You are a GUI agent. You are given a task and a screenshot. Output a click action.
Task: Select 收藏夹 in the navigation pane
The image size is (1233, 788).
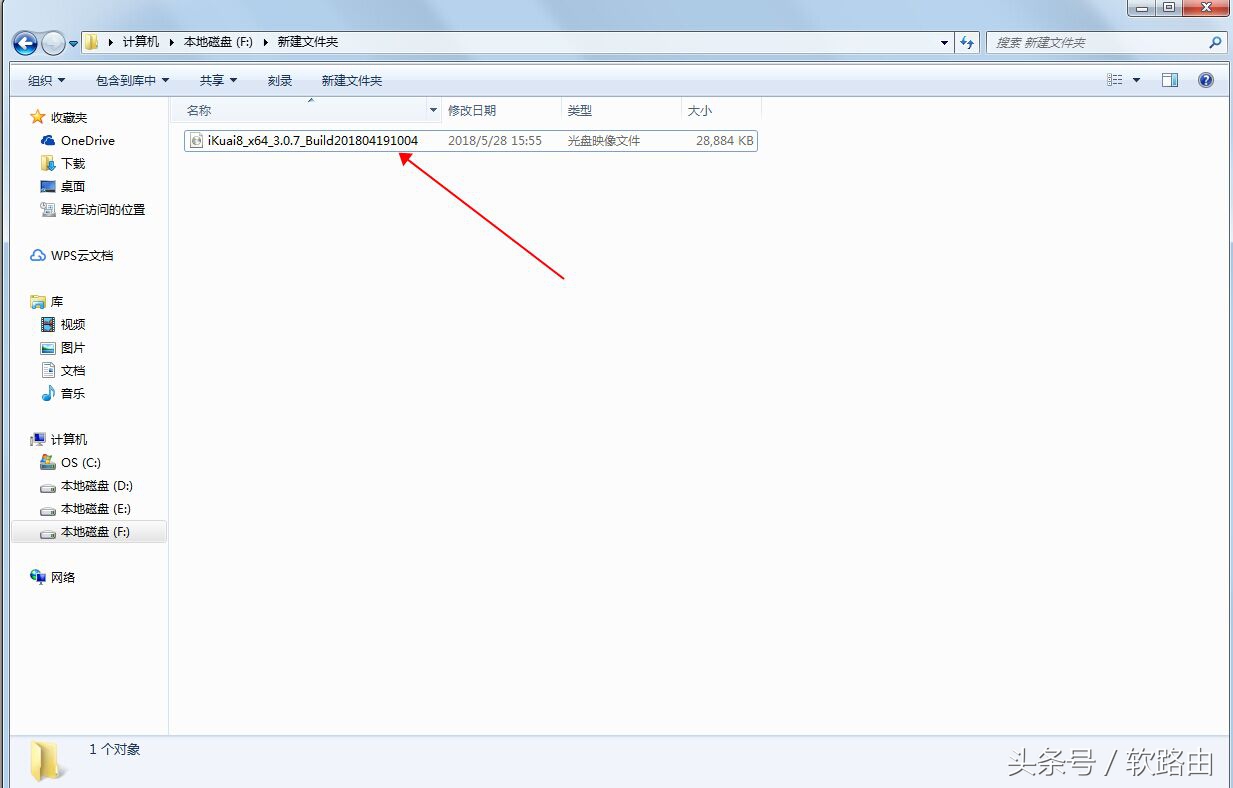coord(69,117)
